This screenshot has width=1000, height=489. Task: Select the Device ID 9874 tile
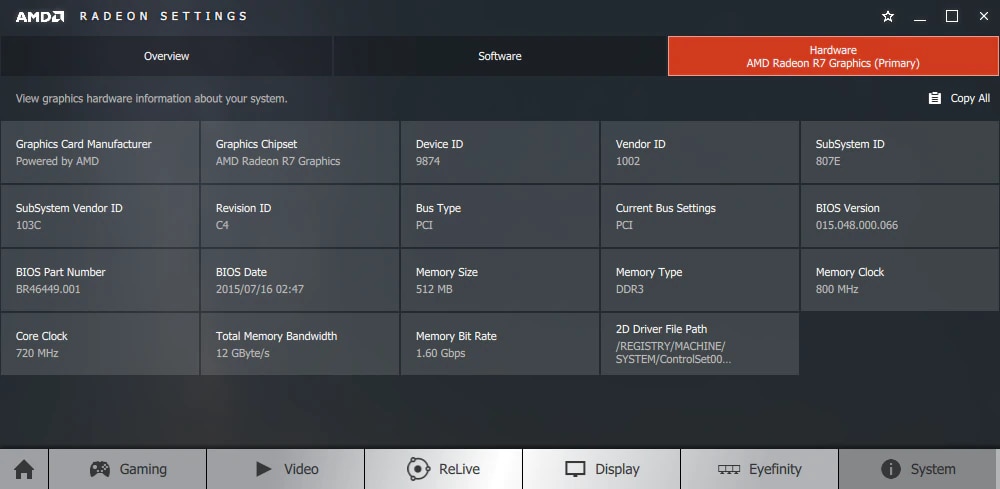[x=500, y=152]
